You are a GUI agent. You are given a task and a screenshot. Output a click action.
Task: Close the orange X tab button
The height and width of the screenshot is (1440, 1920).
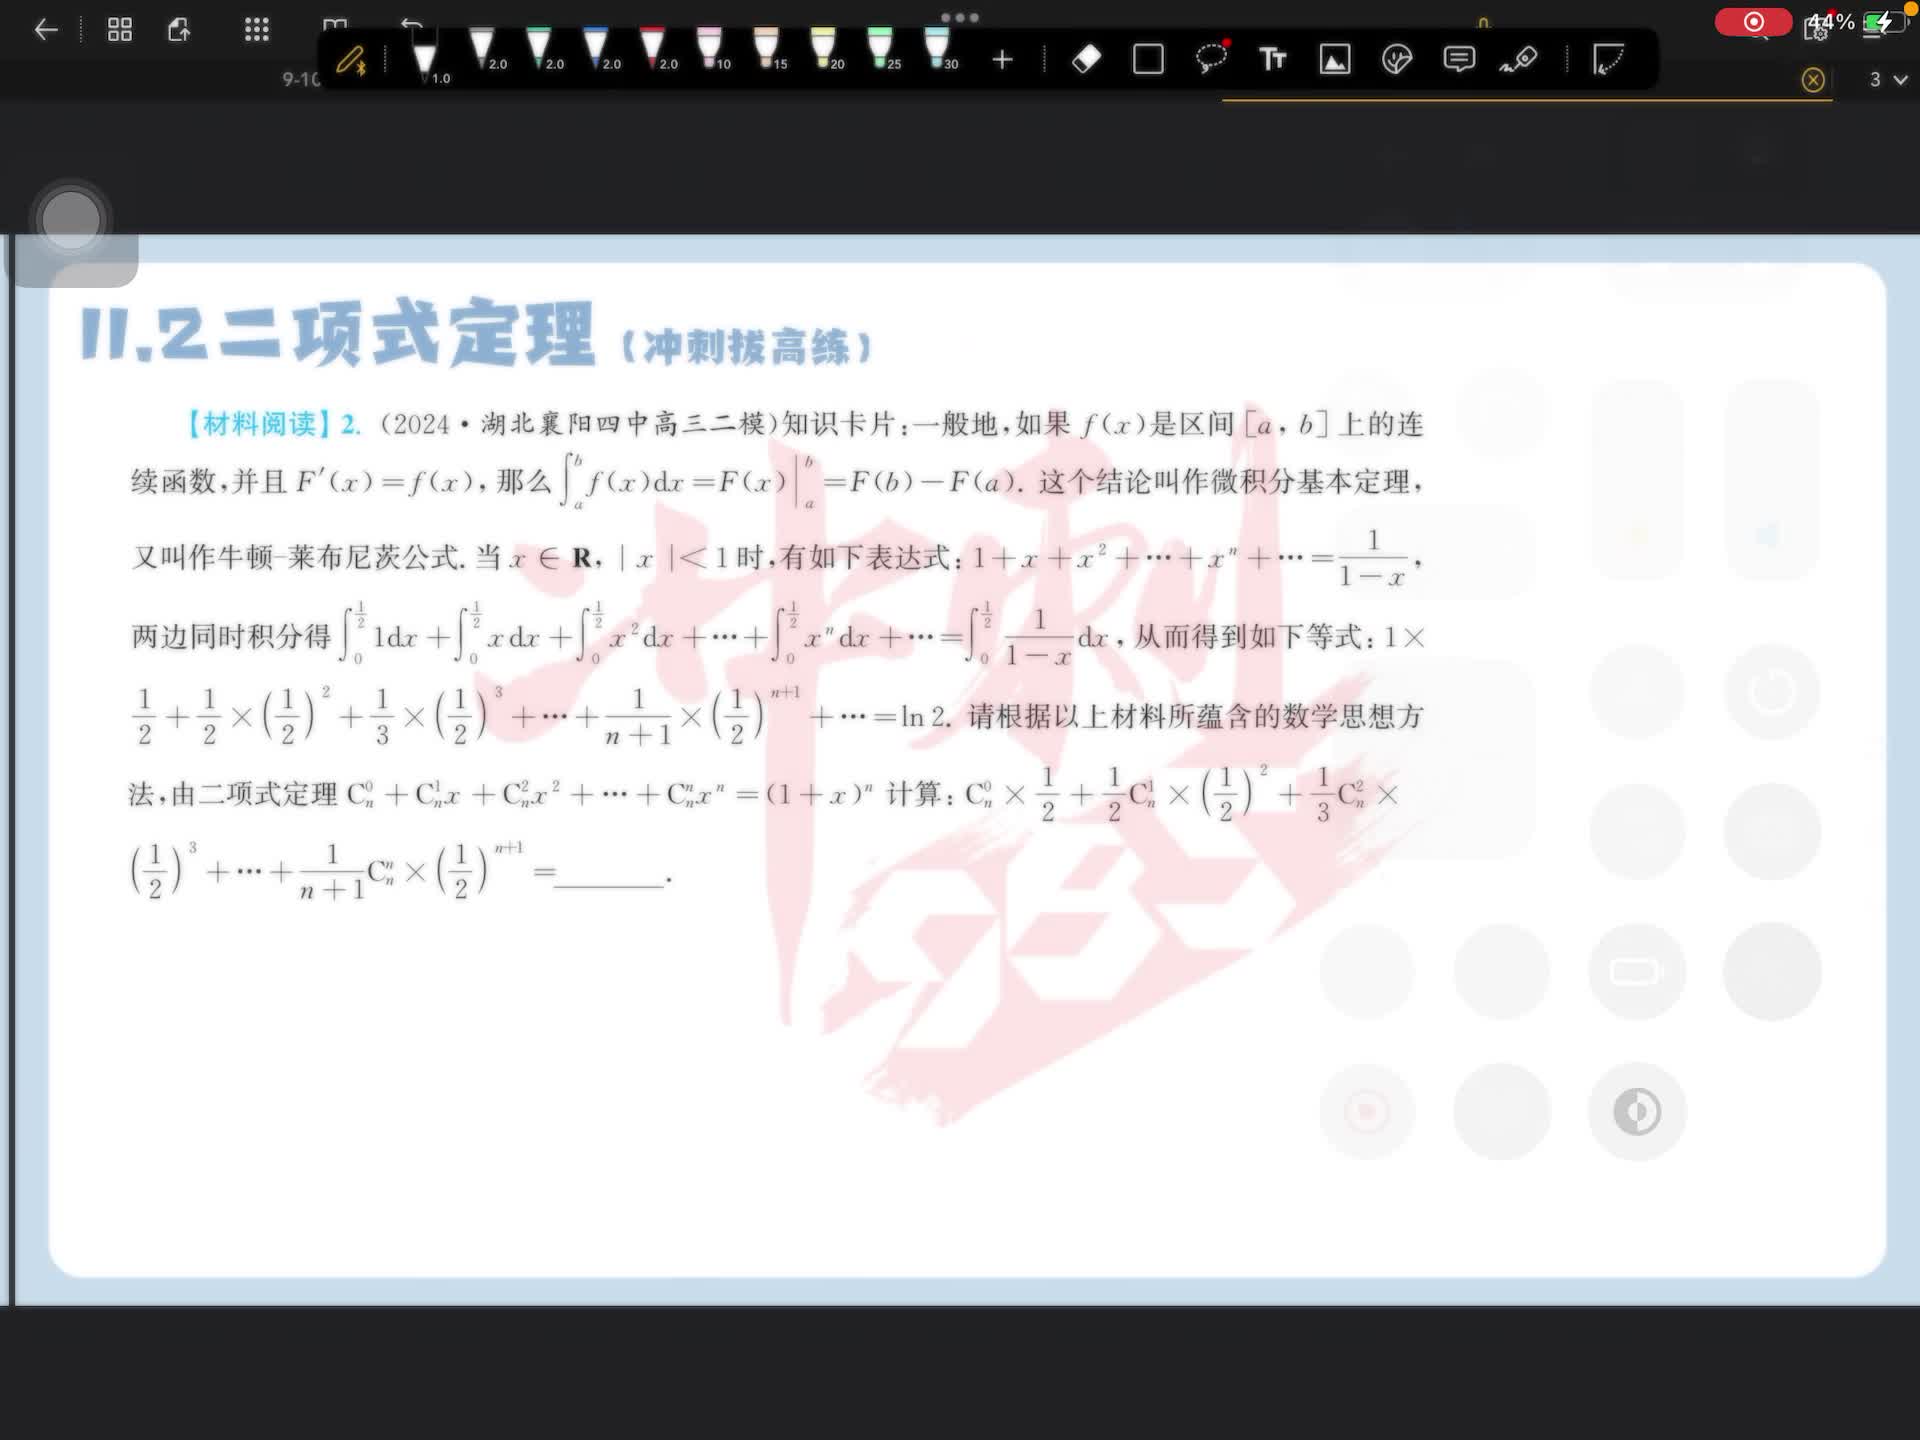pos(1812,80)
